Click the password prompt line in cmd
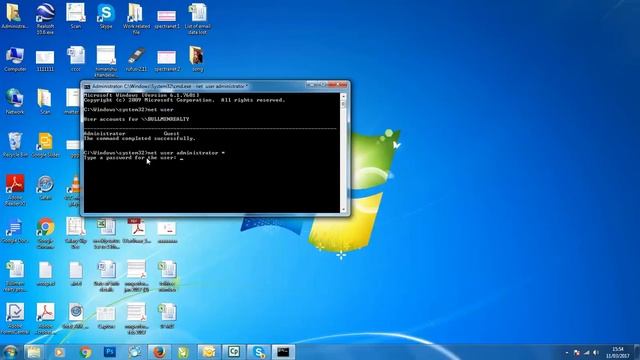 click(x=133, y=158)
